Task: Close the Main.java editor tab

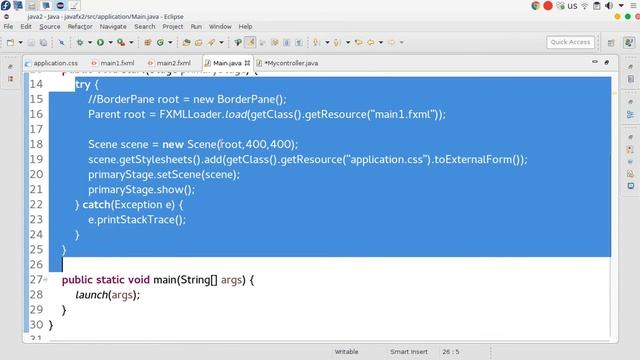Action: [247, 63]
